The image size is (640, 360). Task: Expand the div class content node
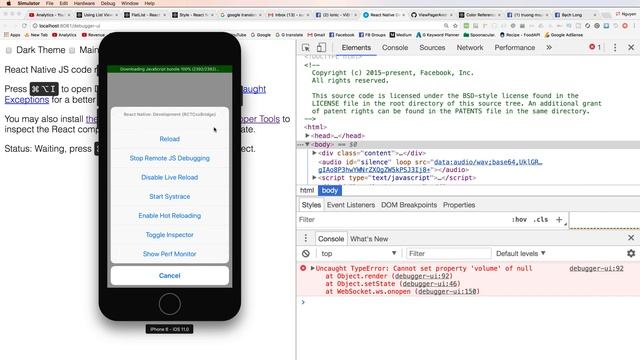point(314,153)
